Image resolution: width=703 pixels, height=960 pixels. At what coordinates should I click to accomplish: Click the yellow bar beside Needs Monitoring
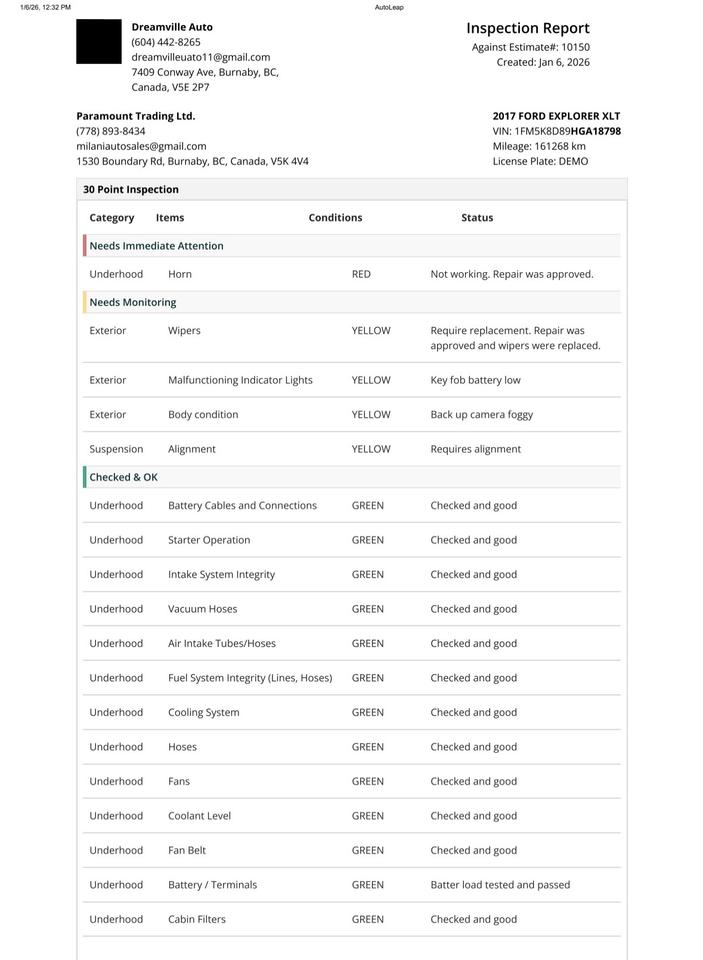pos(85,302)
